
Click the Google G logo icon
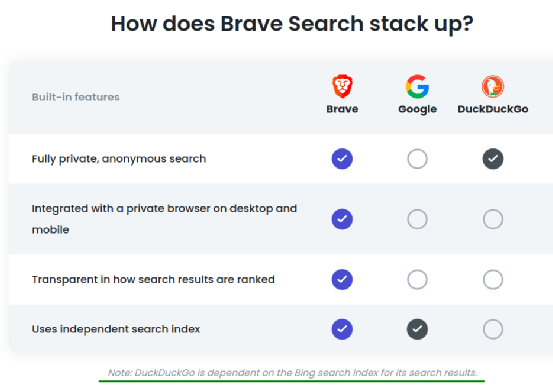coord(417,86)
